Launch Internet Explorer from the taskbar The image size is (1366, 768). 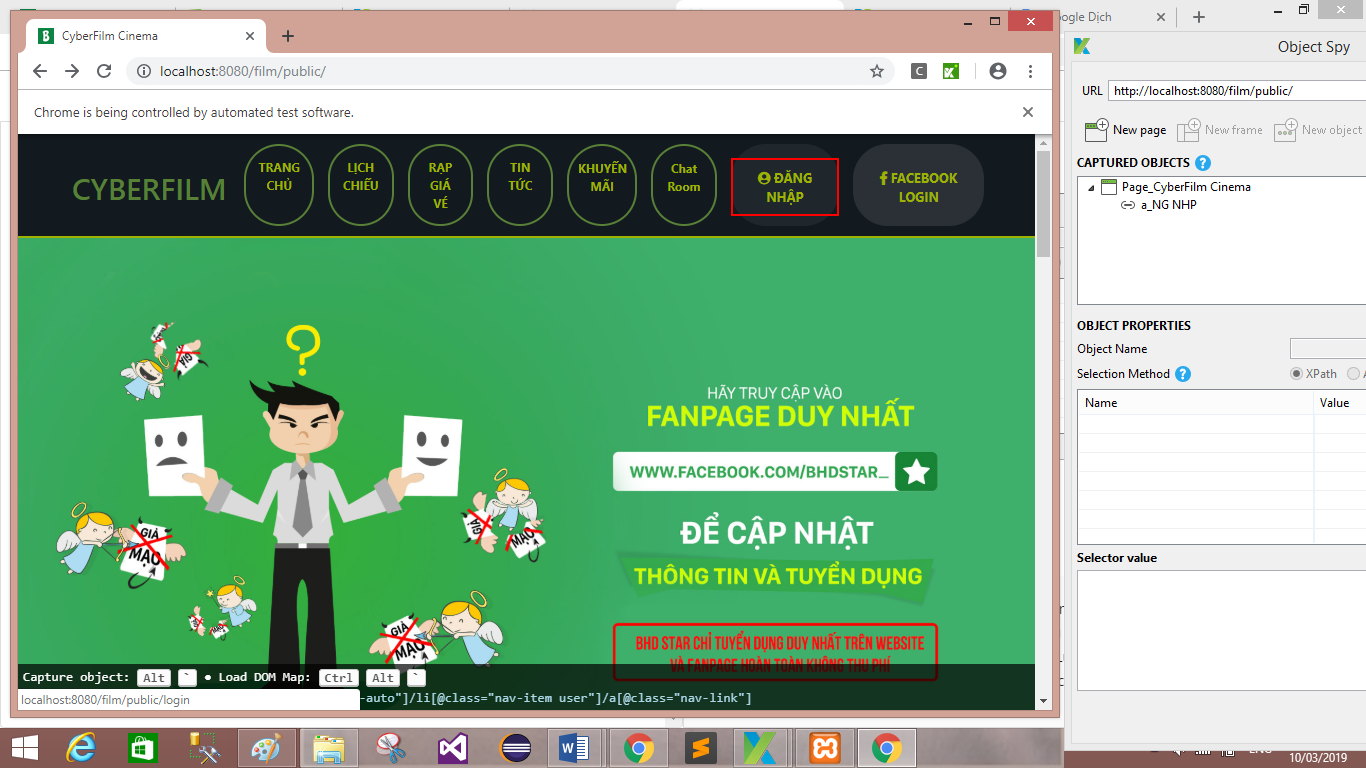point(81,747)
